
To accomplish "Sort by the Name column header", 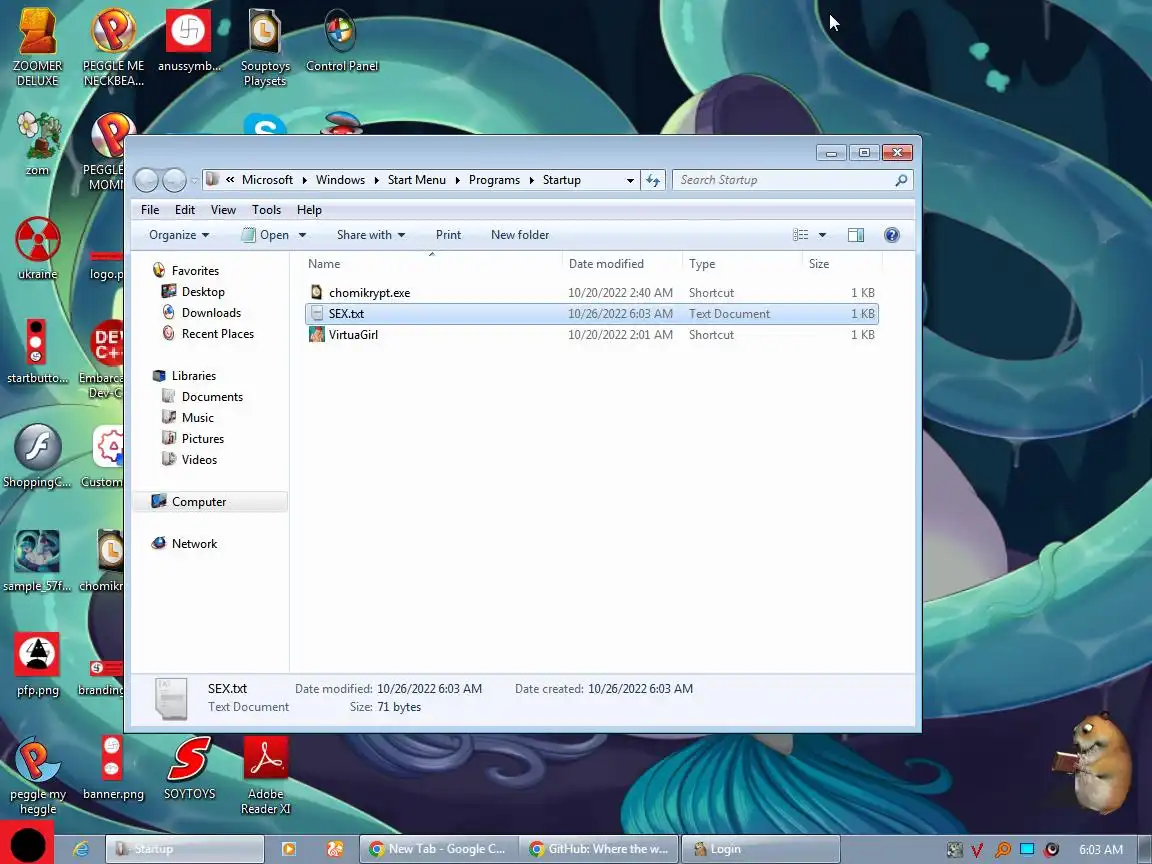I will point(433,264).
